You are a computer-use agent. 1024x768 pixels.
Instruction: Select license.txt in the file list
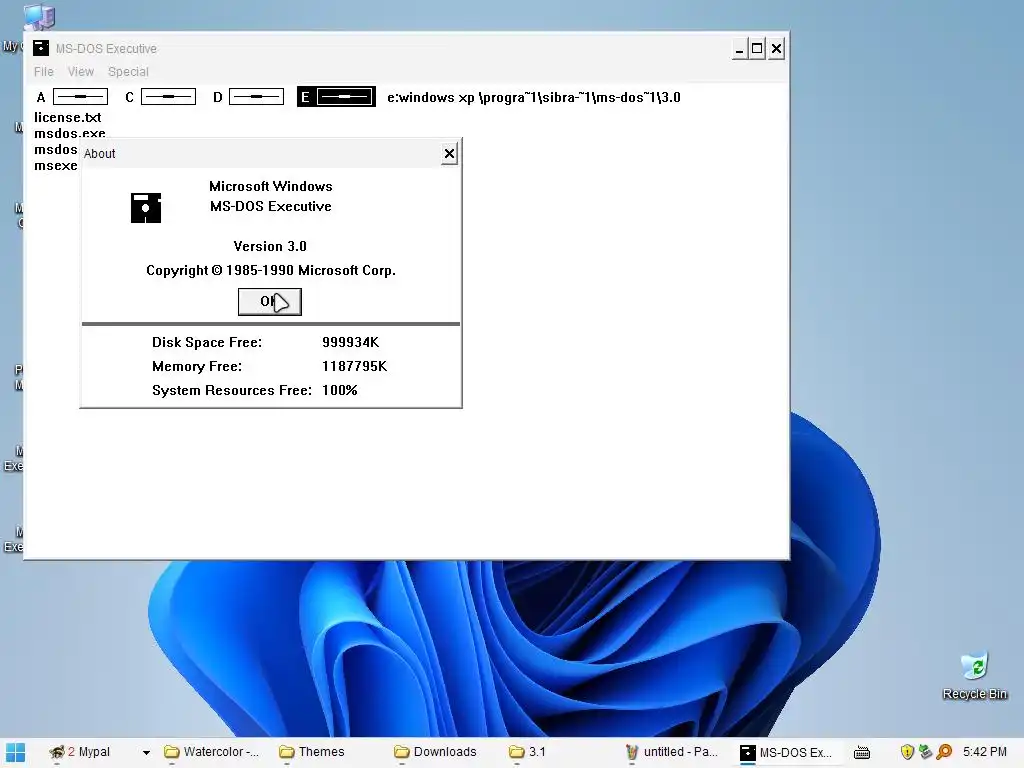coord(68,118)
